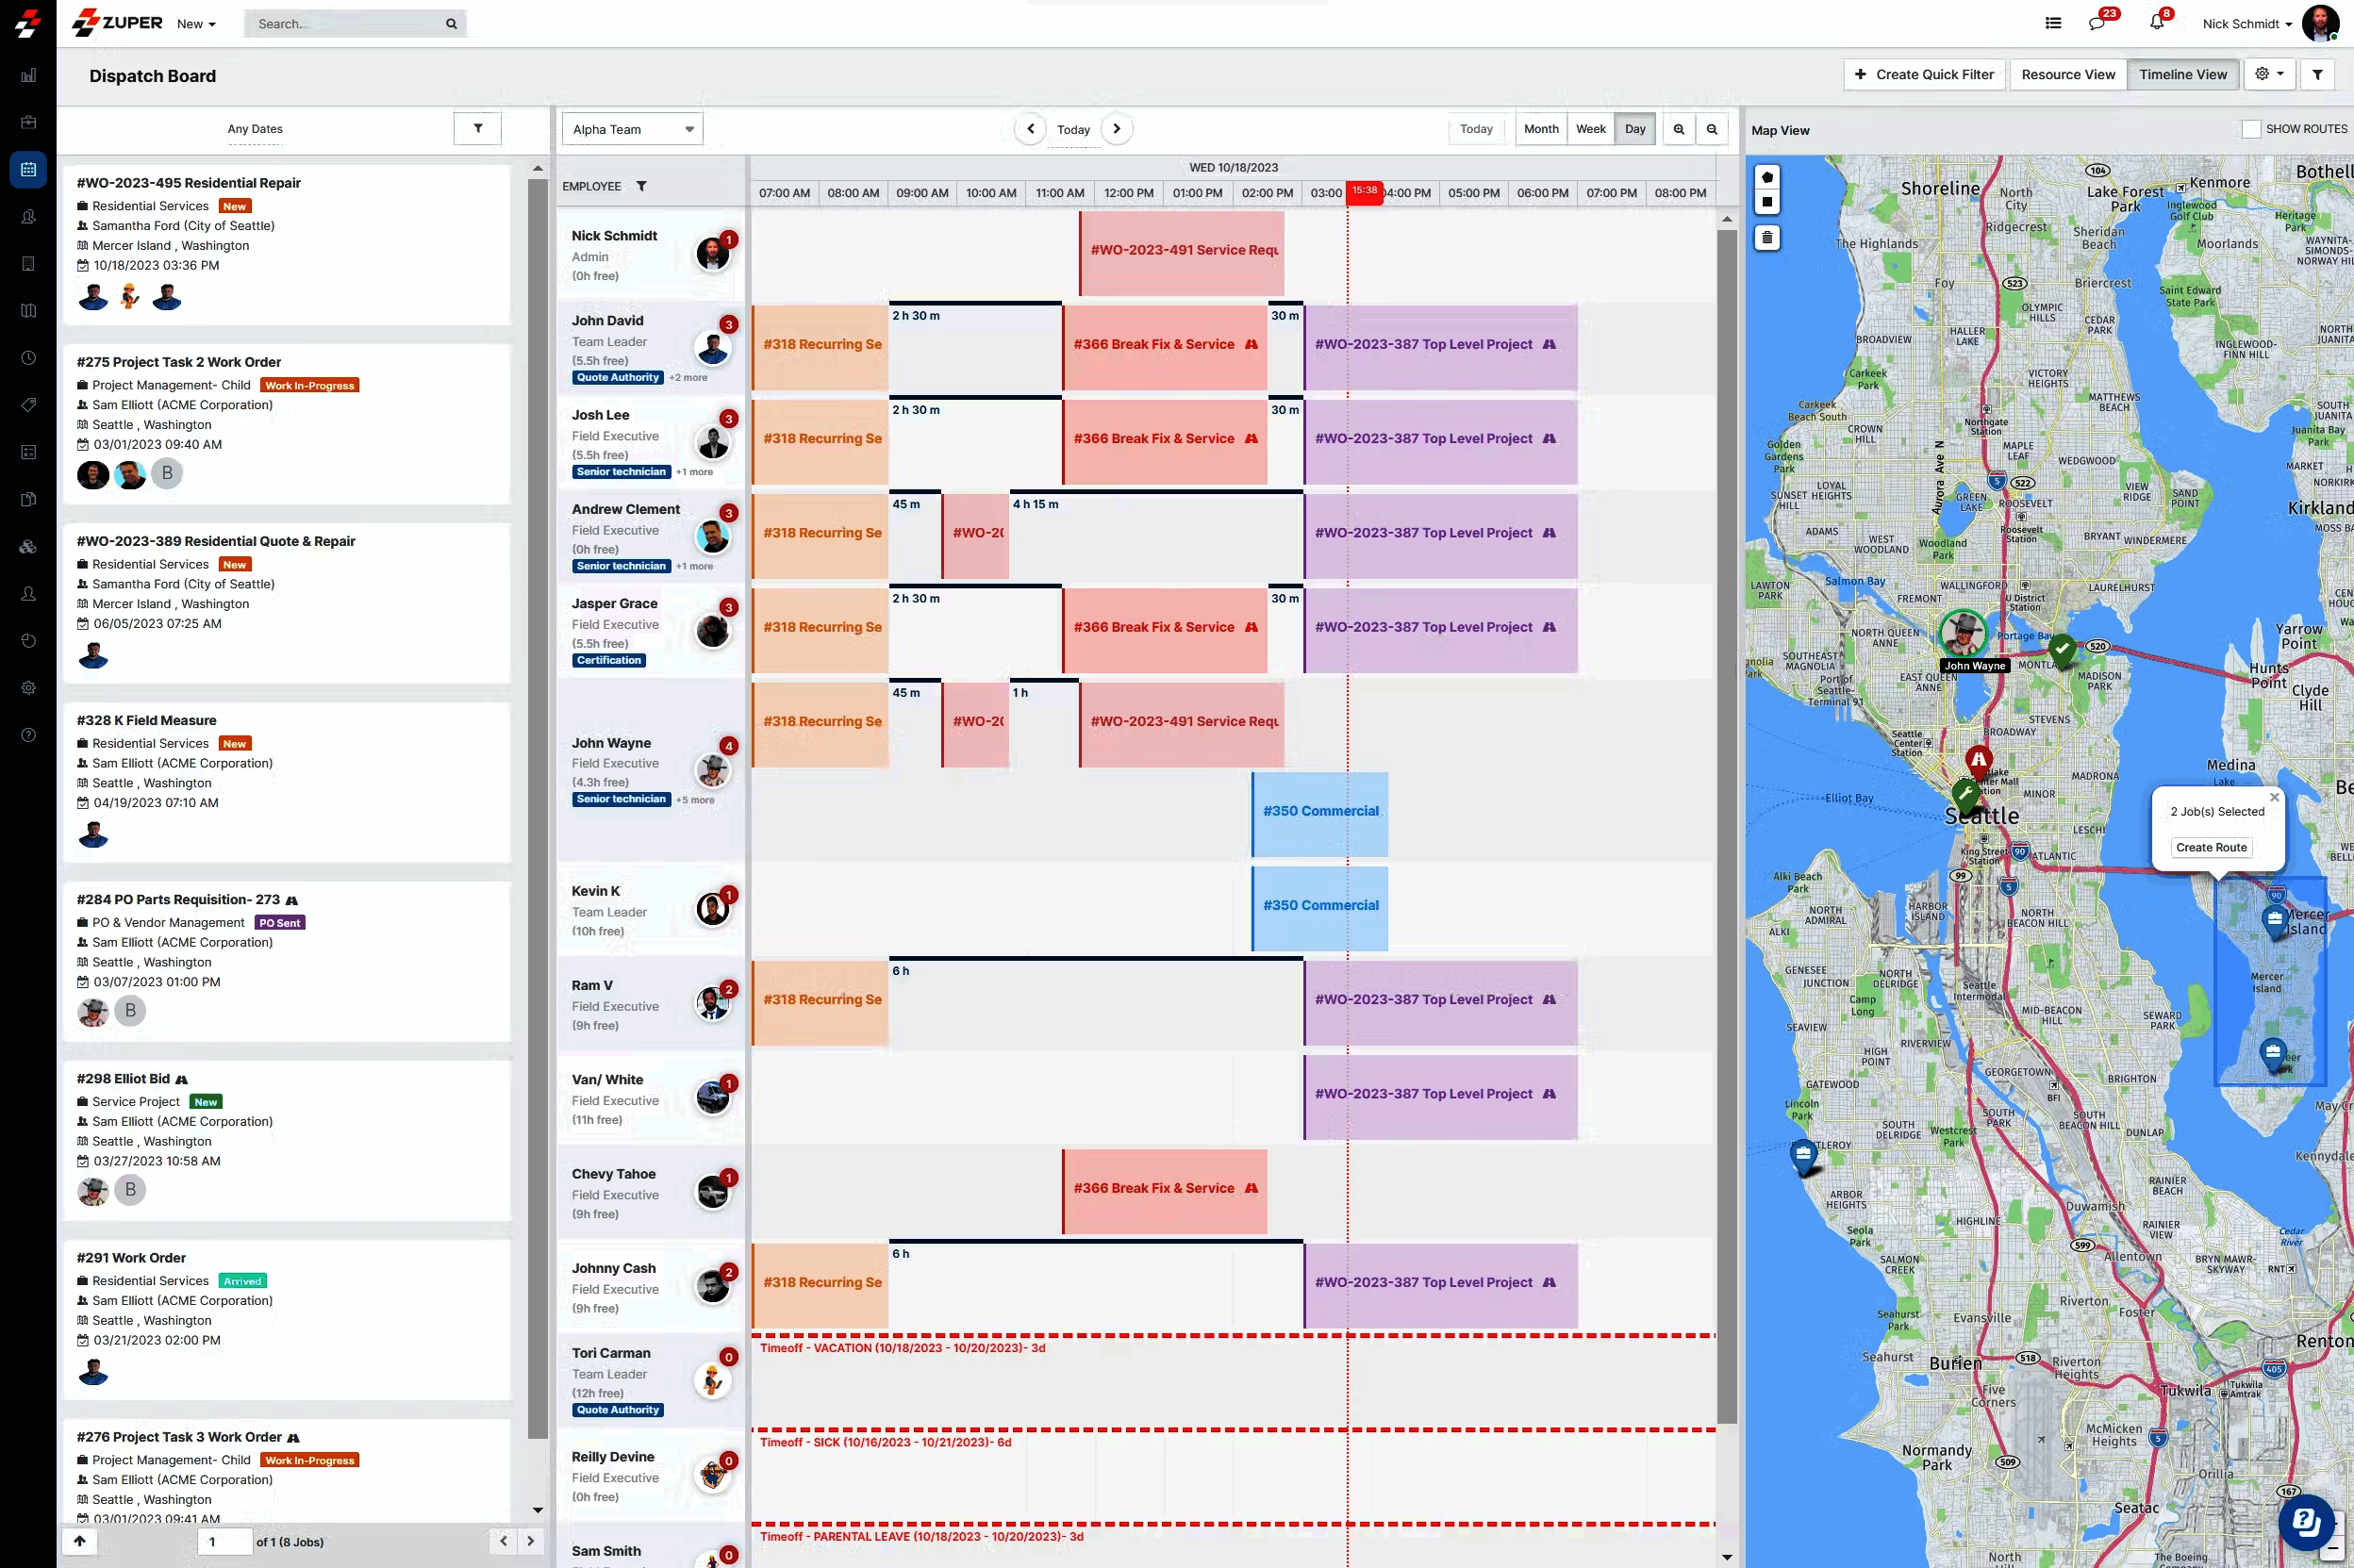Viewport: 2354px width, 1568px height.
Task: Open the settings gear icon in the left sidebar
Action: pos(28,687)
